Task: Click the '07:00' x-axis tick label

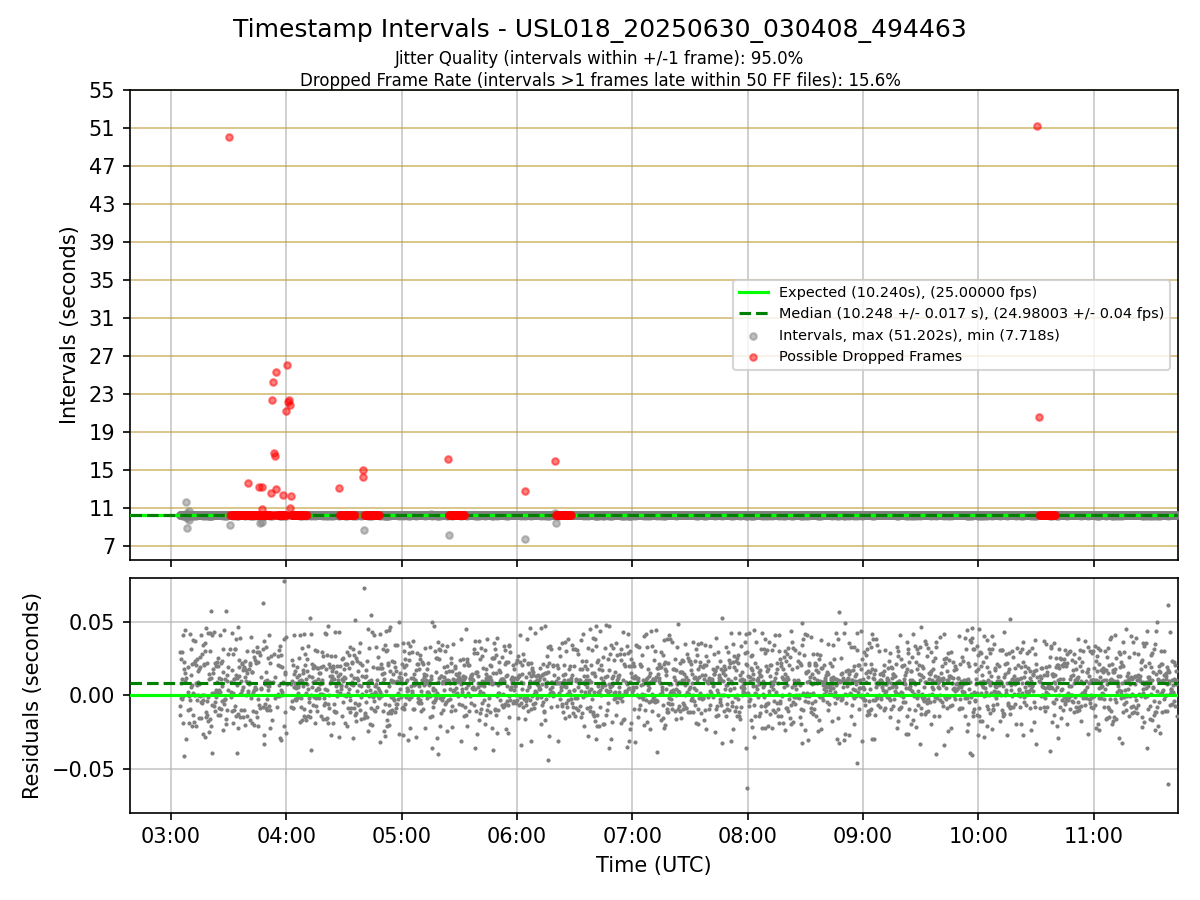Action: pyautogui.click(x=632, y=834)
